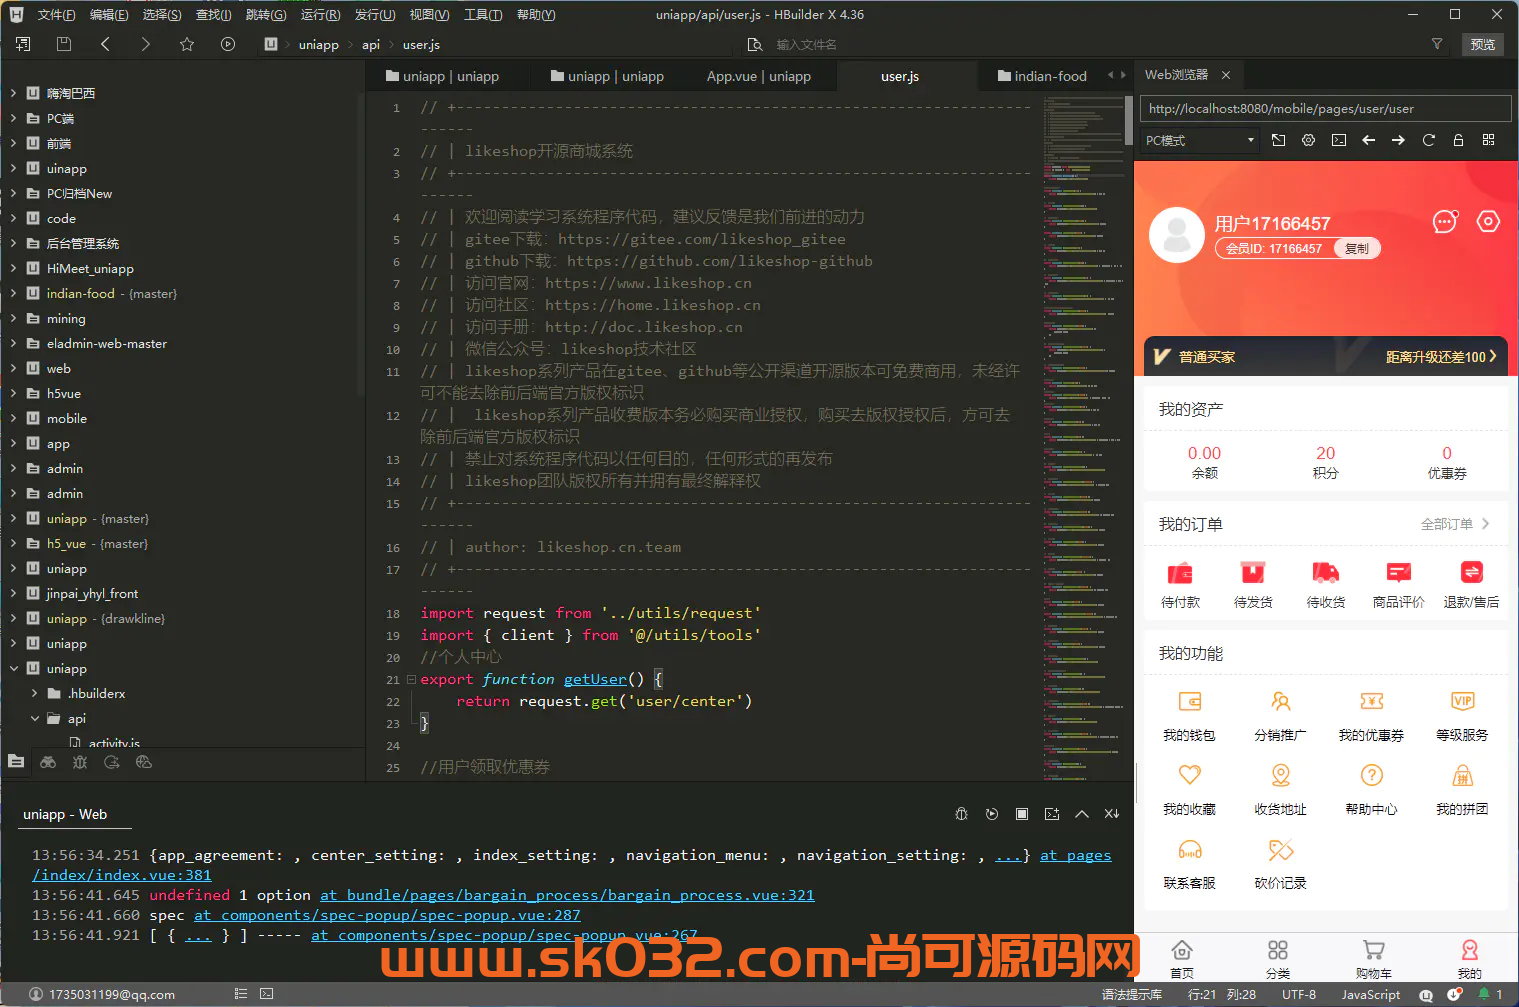The height and width of the screenshot is (1007, 1519).
Task: Open 待发货 orders icon
Action: pos(1253,573)
